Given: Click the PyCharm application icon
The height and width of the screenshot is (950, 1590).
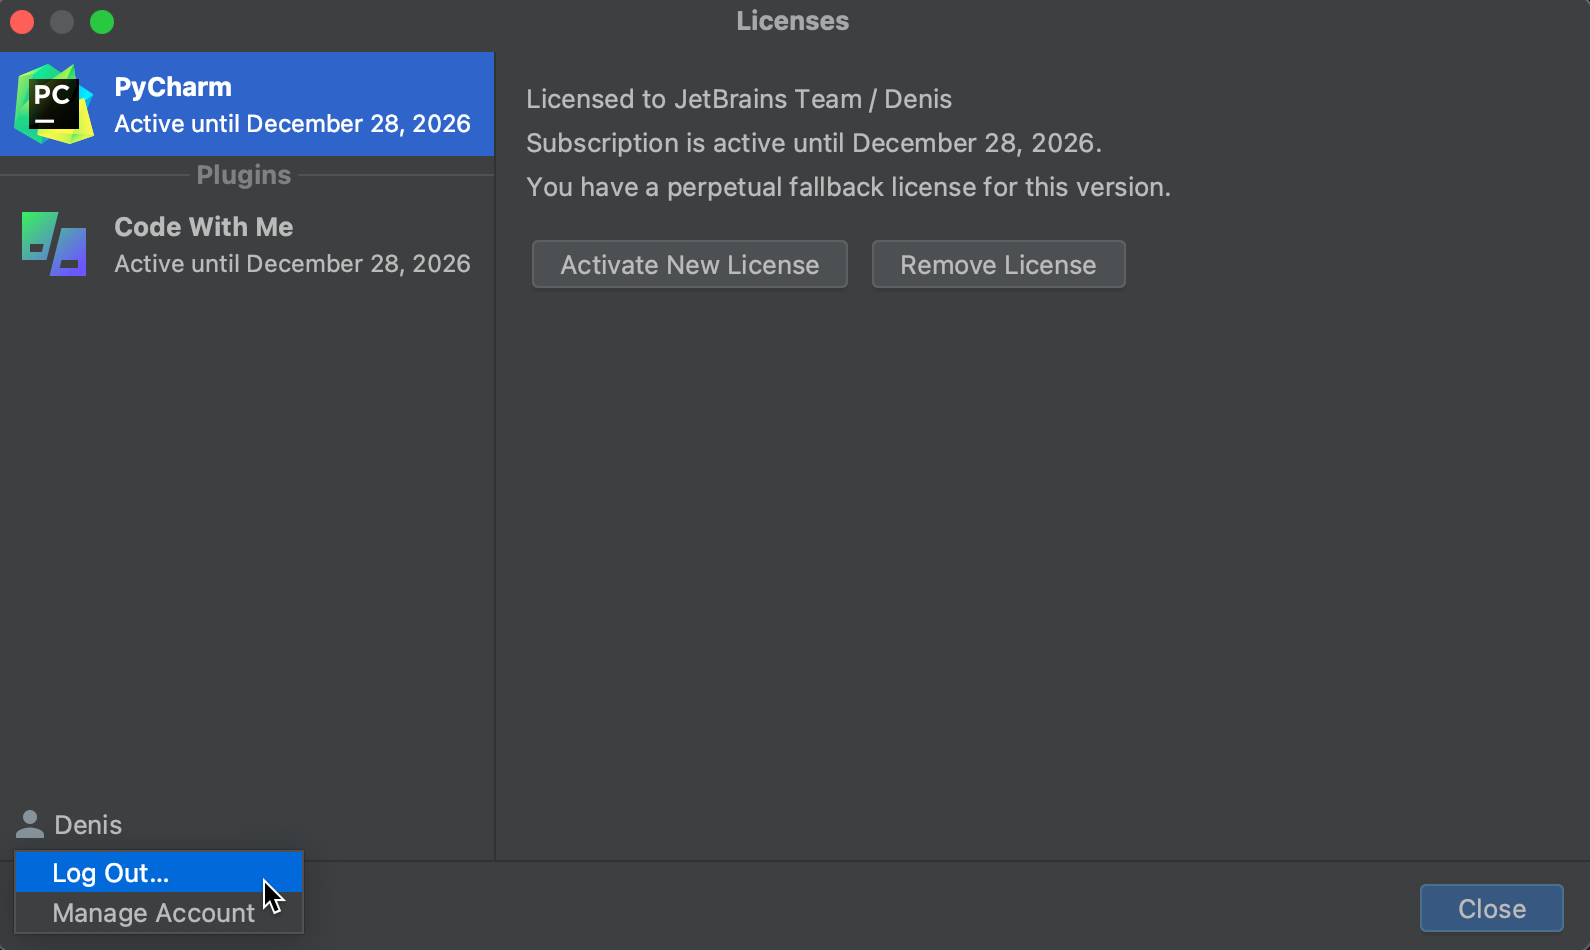Looking at the screenshot, I should [x=52, y=103].
